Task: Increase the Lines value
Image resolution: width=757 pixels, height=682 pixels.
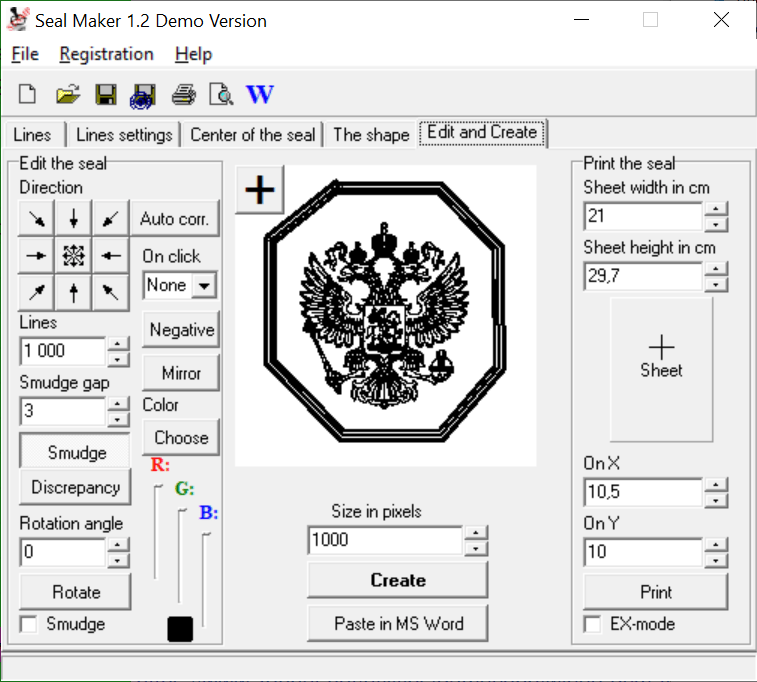Action: coord(118,343)
